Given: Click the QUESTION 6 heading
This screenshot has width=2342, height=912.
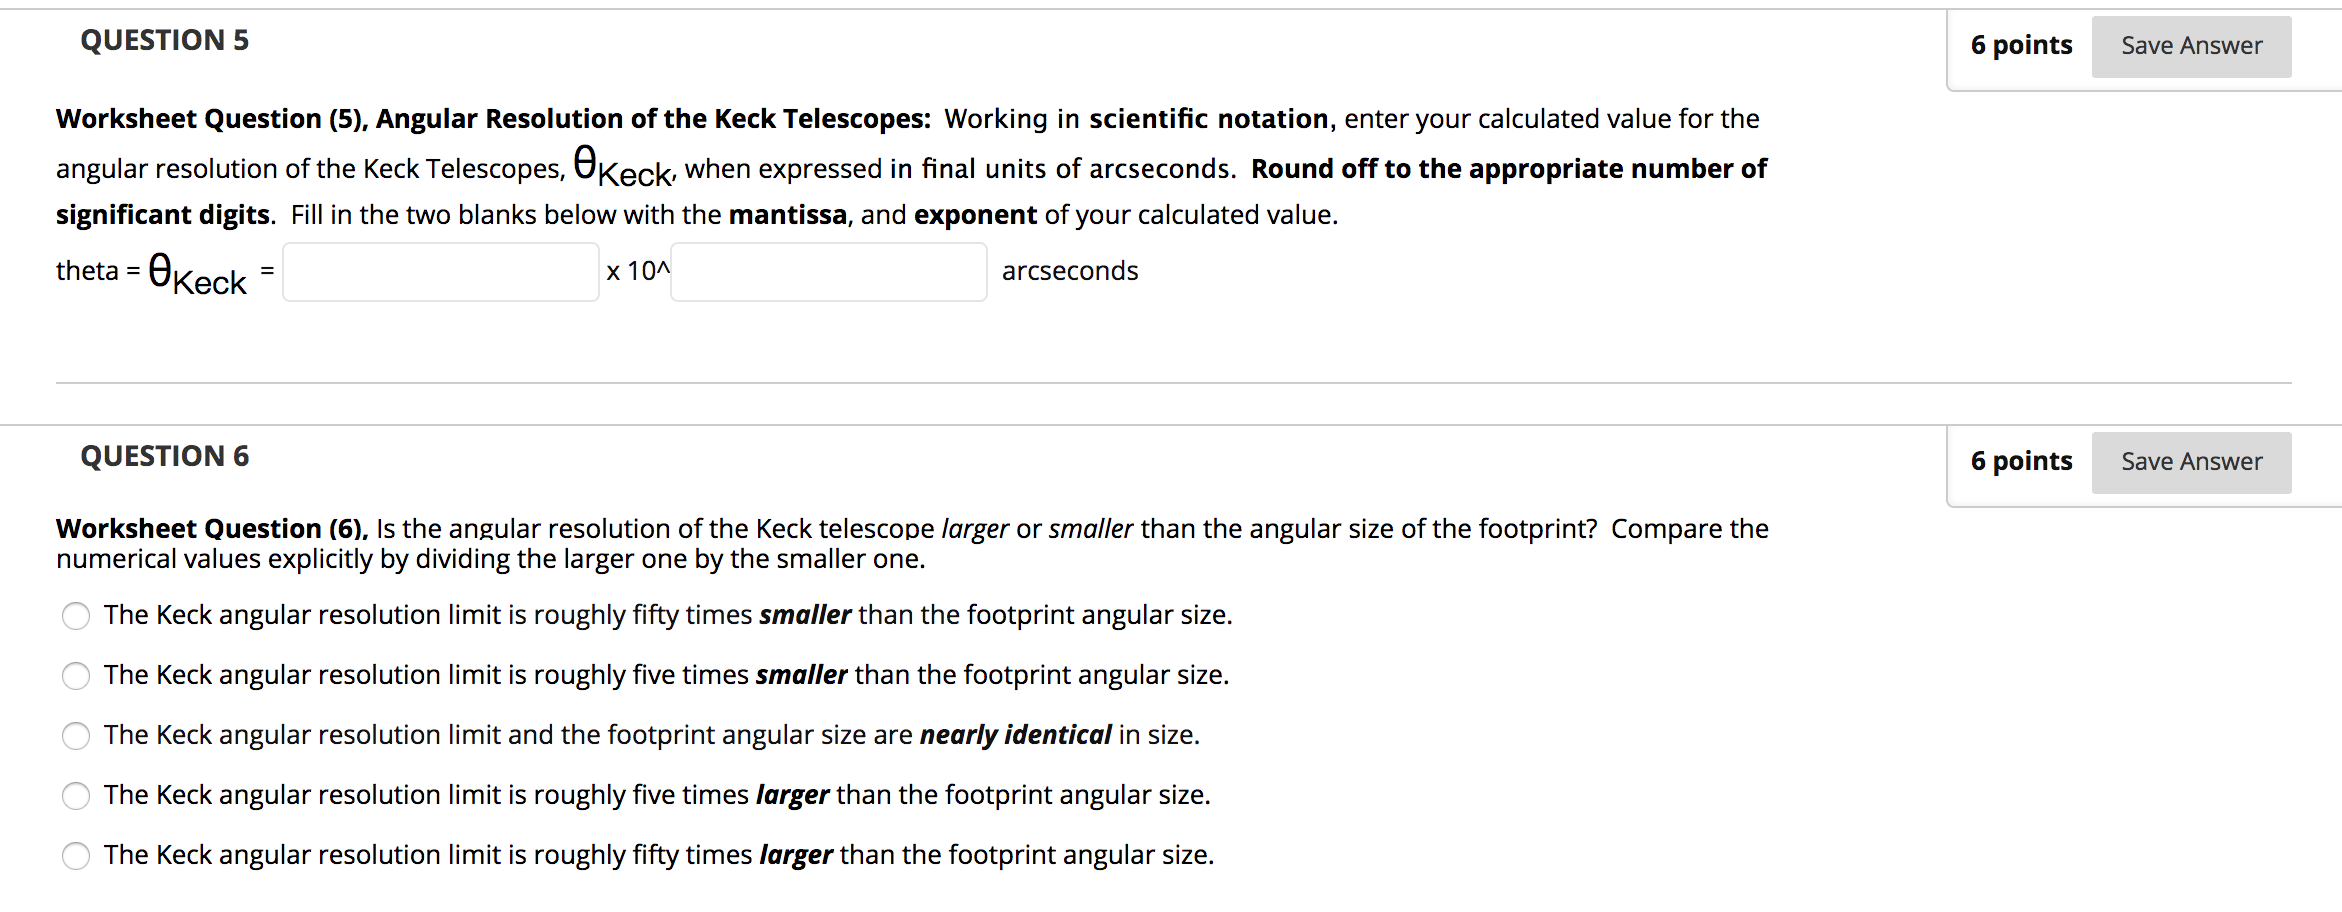Looking at the screenshot, I should tap(165, 457).
